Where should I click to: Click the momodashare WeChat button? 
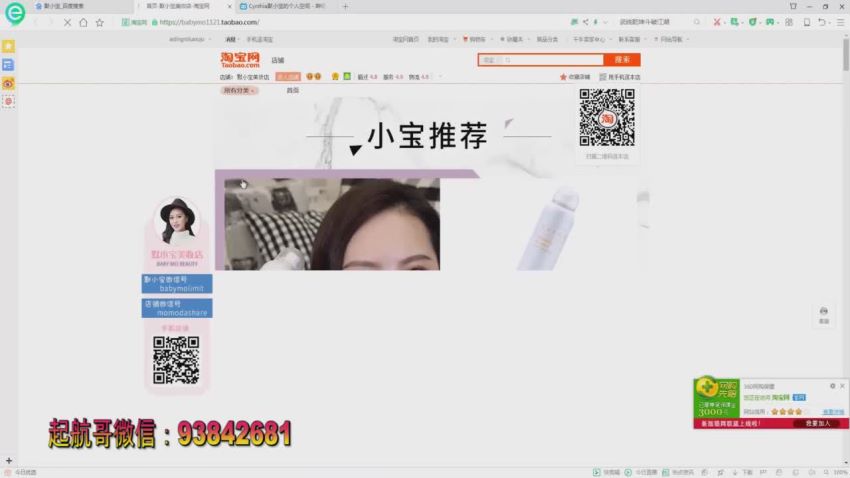177,308
